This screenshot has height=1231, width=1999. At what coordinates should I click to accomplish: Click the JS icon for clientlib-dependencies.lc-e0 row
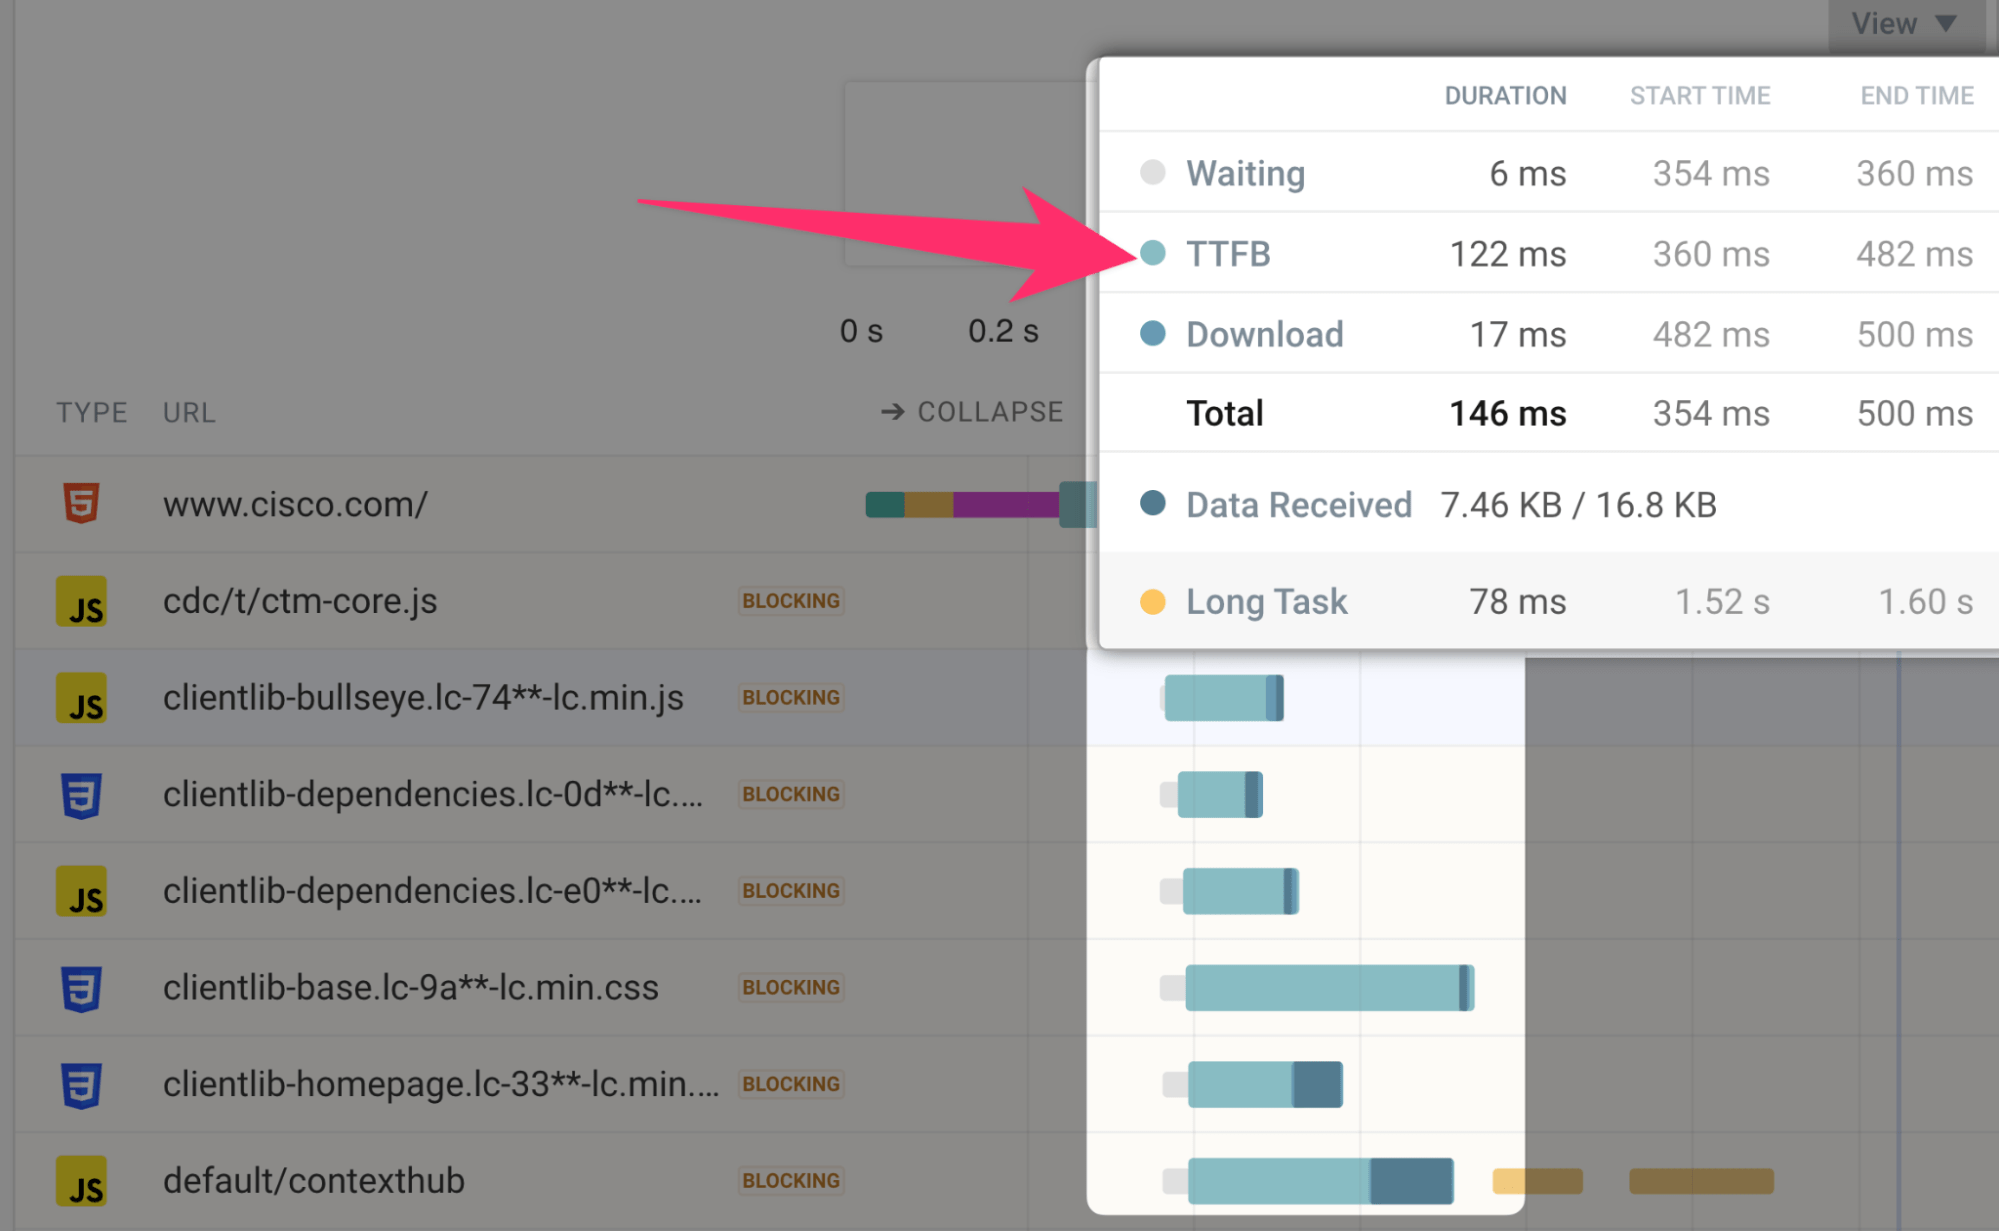tap(83, 890)
